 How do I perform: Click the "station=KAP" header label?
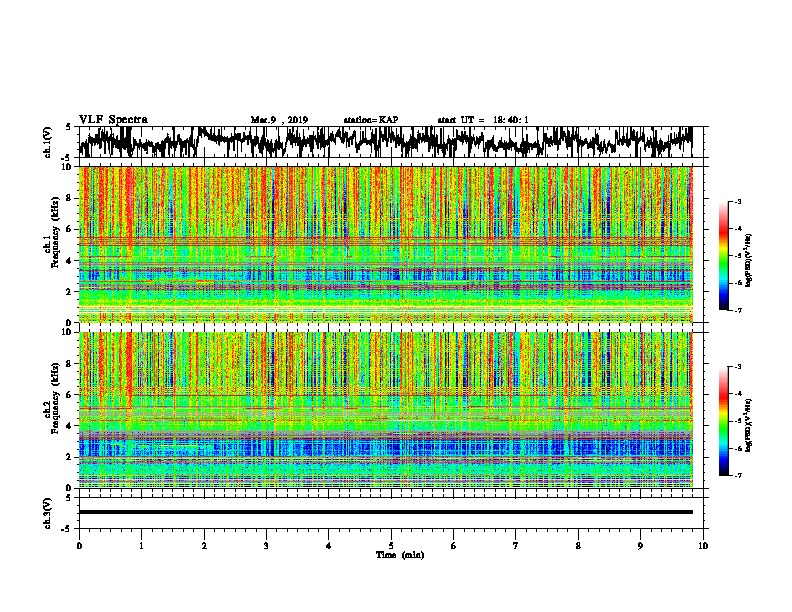(x=371, y=120)
